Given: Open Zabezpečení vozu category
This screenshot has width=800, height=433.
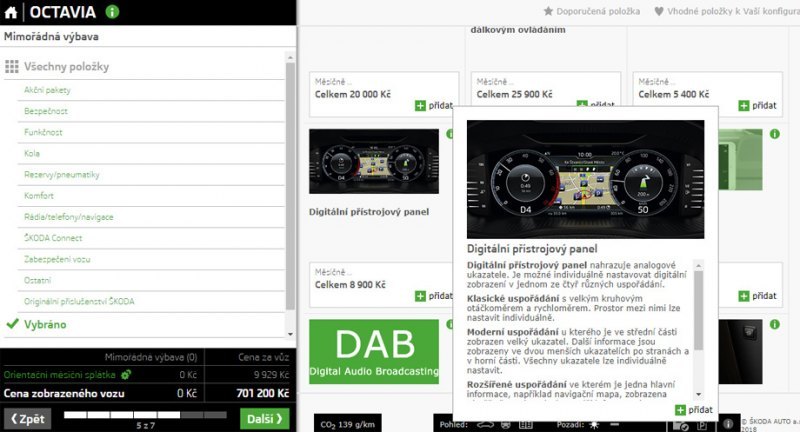Looking at the screenshot, I should 151,260.
